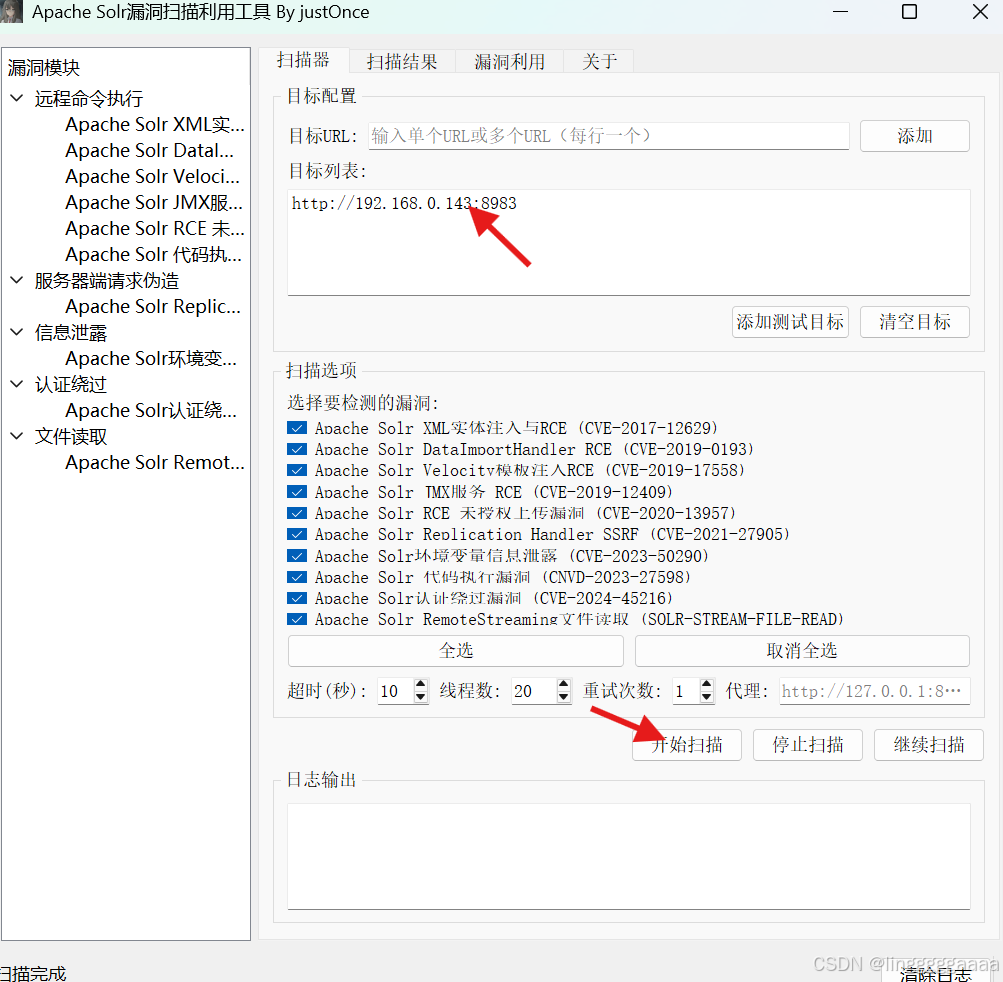Decrease 重试次数 with down arrow
Image resolution: width=1003 pixels, height=982 pixels.
(707, 697)
